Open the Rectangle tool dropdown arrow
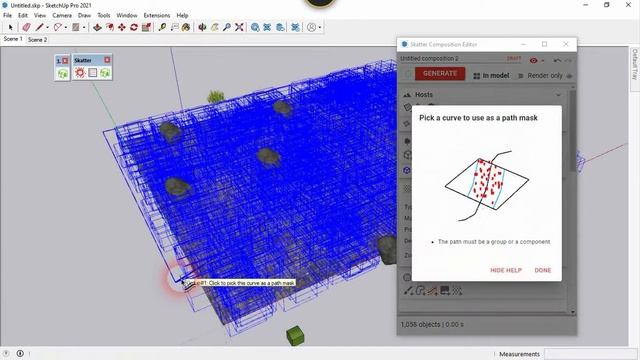The width and height of the screenshot is (640, 360). [x=84, y=27]
